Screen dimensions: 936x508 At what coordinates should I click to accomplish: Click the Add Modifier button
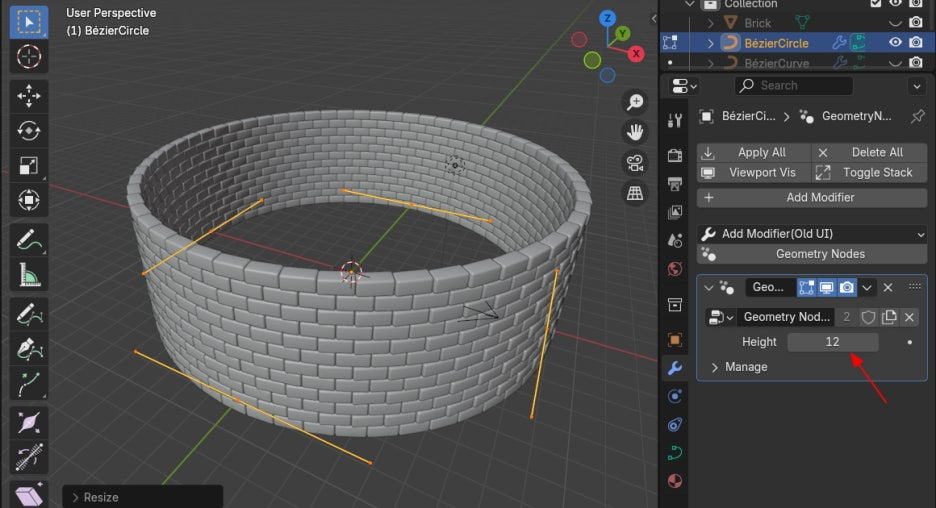click(x=812, y=198)
